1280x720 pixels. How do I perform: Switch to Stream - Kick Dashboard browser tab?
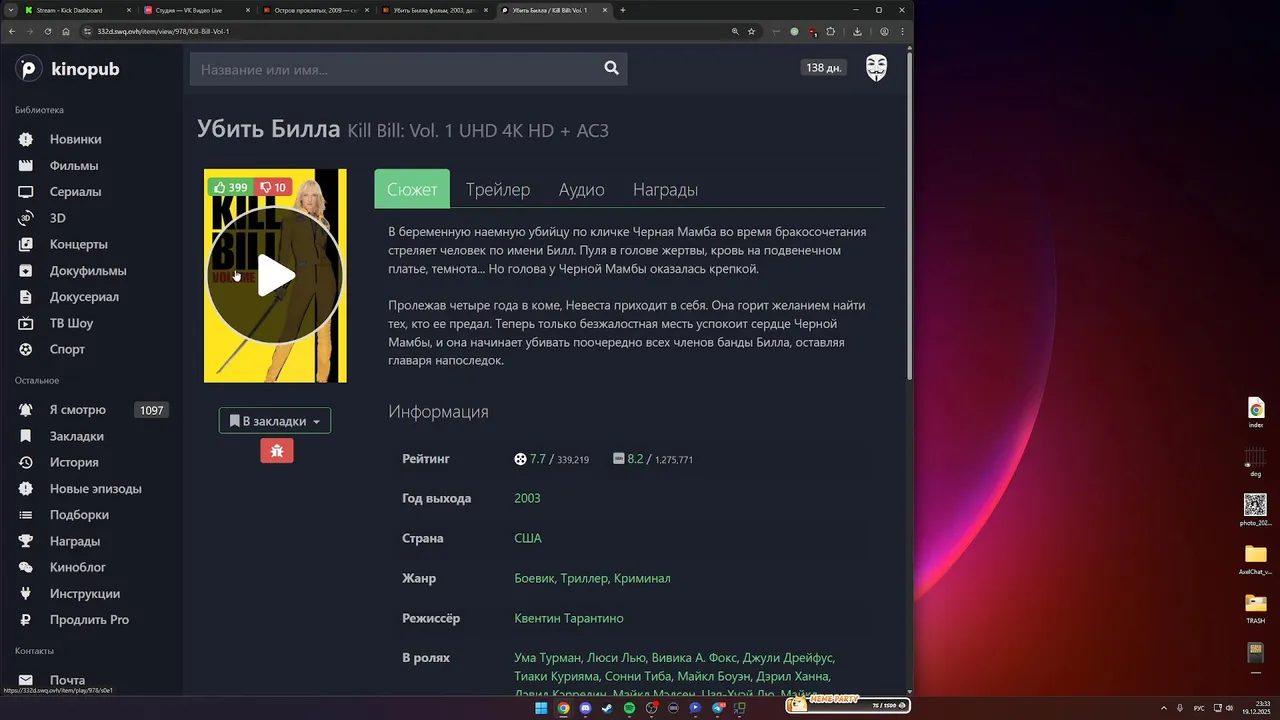click(76, 10)
